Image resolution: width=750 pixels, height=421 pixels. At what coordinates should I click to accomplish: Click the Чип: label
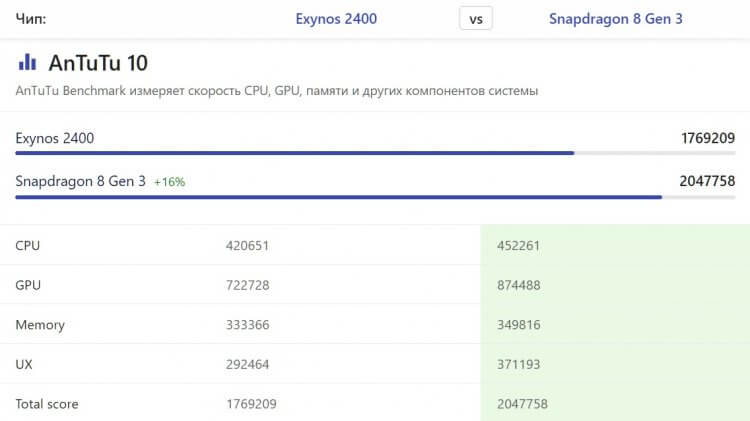[31, 19]
